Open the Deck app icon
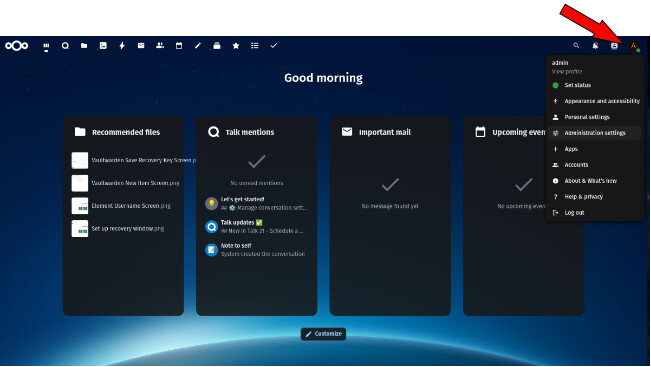 (x=217, y=46)
